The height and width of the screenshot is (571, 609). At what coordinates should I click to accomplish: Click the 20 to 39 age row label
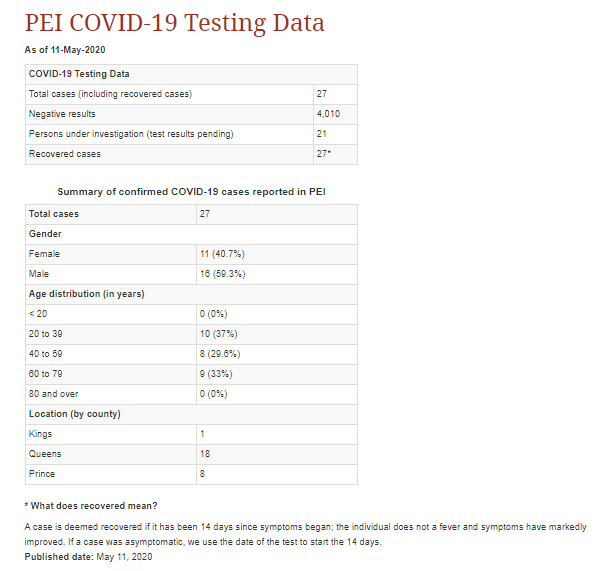click(47, 334)
